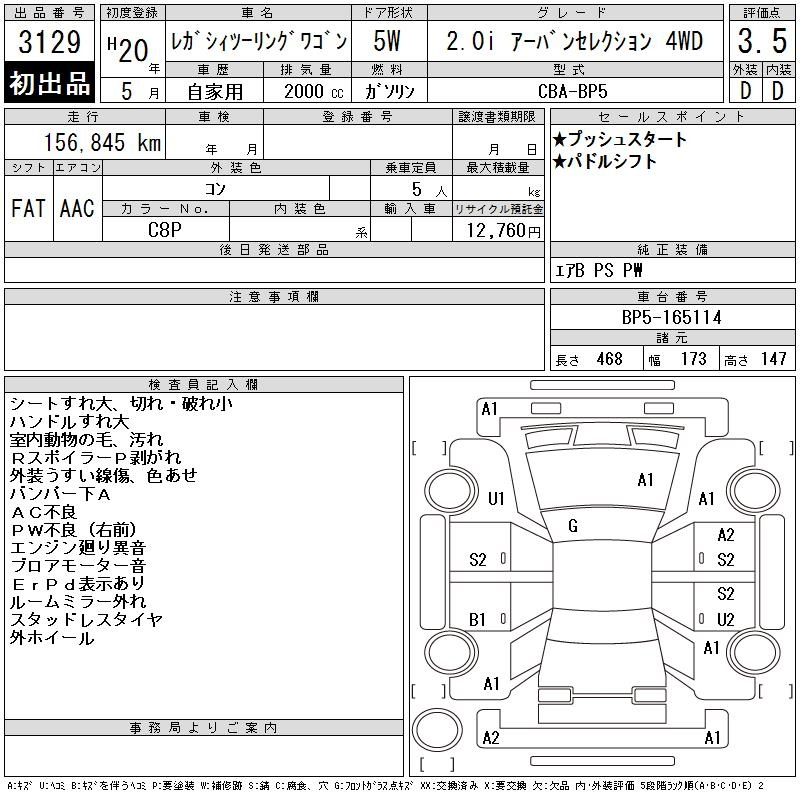800x800 pixels.
Task: Click the 事務局よりご案内 header
Action: (x=204, y=728)
